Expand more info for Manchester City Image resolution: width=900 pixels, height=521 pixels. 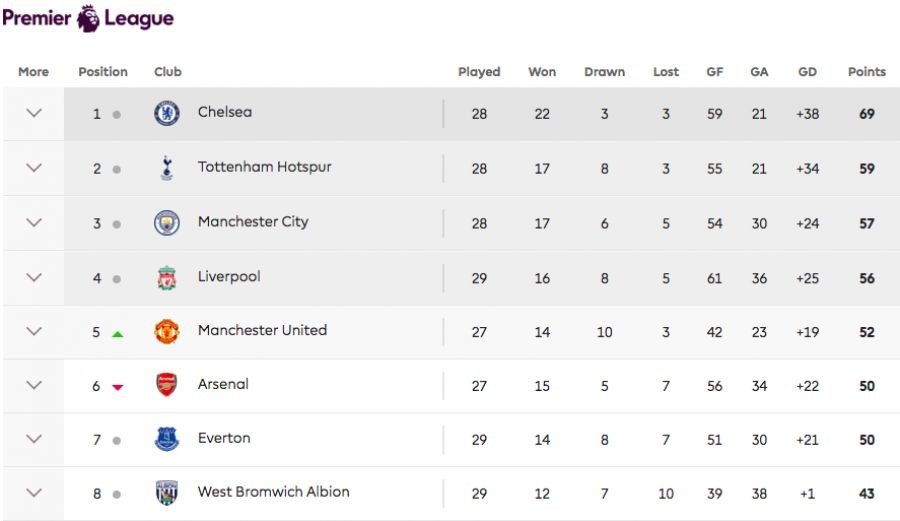[34, 223]
